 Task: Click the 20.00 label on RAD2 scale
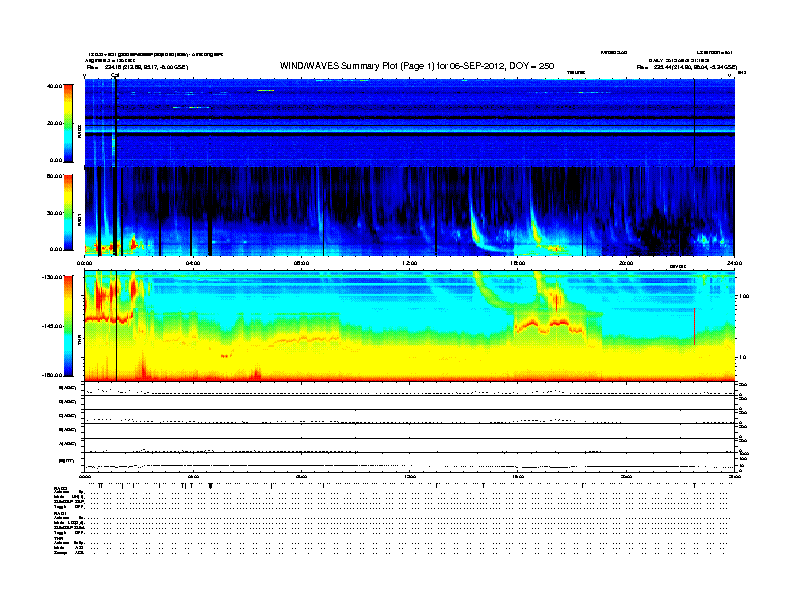[x=55, y=123]
